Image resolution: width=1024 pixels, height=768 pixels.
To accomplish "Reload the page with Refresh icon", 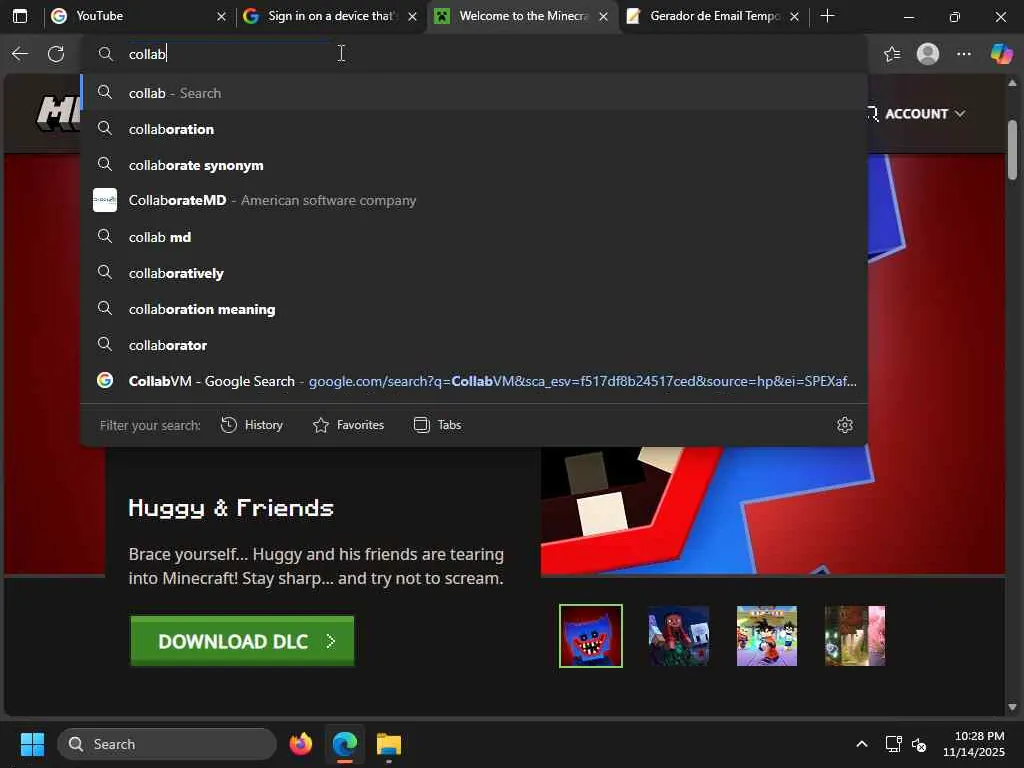I will [x=56, y=54].
